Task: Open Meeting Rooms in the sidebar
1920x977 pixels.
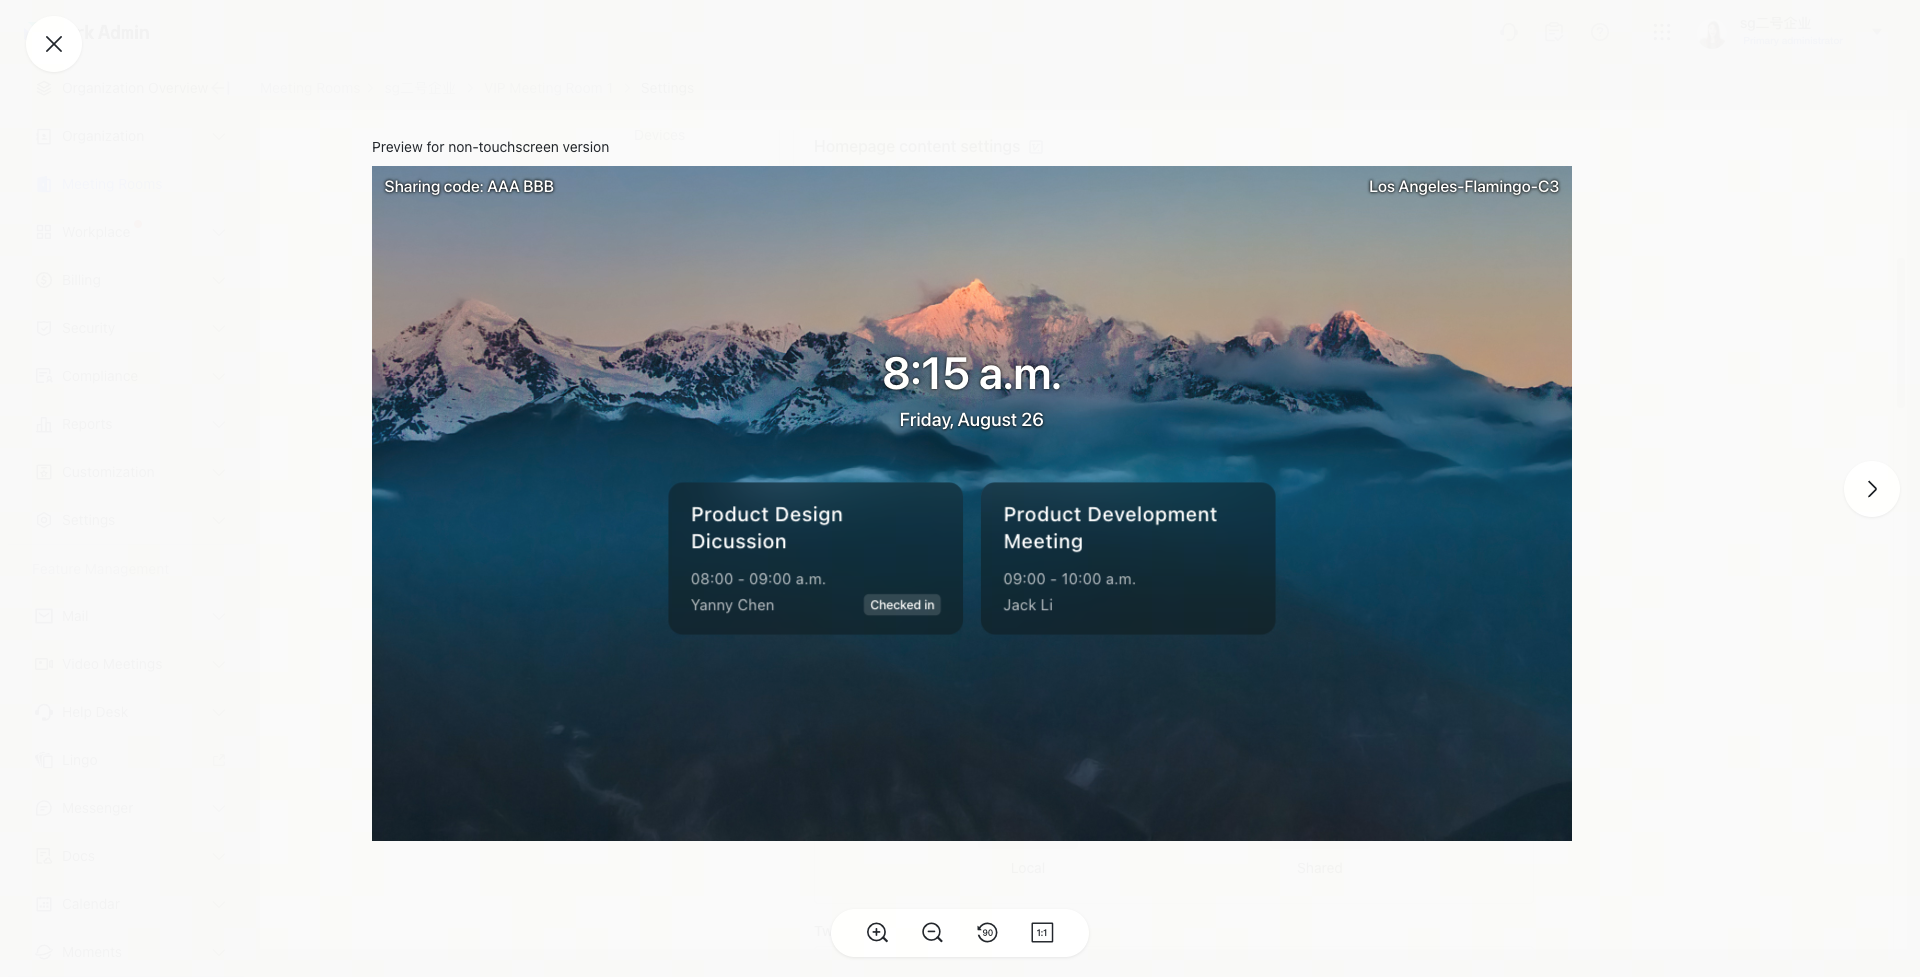Action: [x=110, y=184]
